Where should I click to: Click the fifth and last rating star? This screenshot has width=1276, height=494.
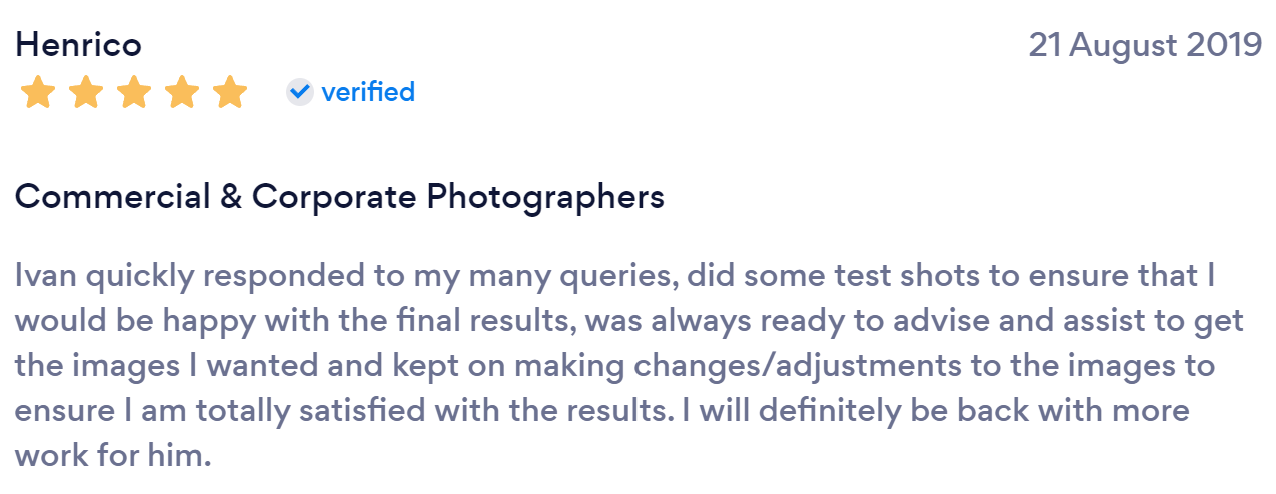(x=230, y=92)
